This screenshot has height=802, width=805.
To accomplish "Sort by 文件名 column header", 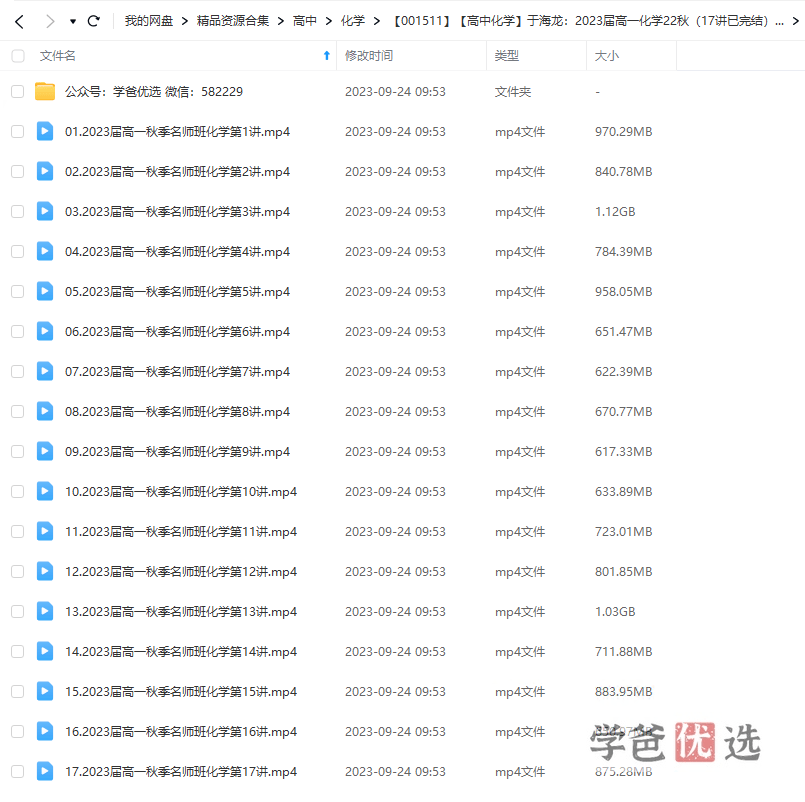I will pos(58,55).
